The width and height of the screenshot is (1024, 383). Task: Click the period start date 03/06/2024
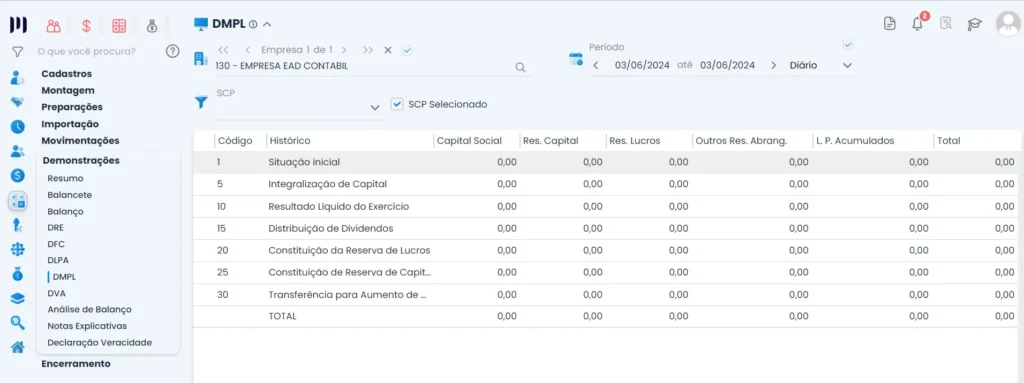642,65
